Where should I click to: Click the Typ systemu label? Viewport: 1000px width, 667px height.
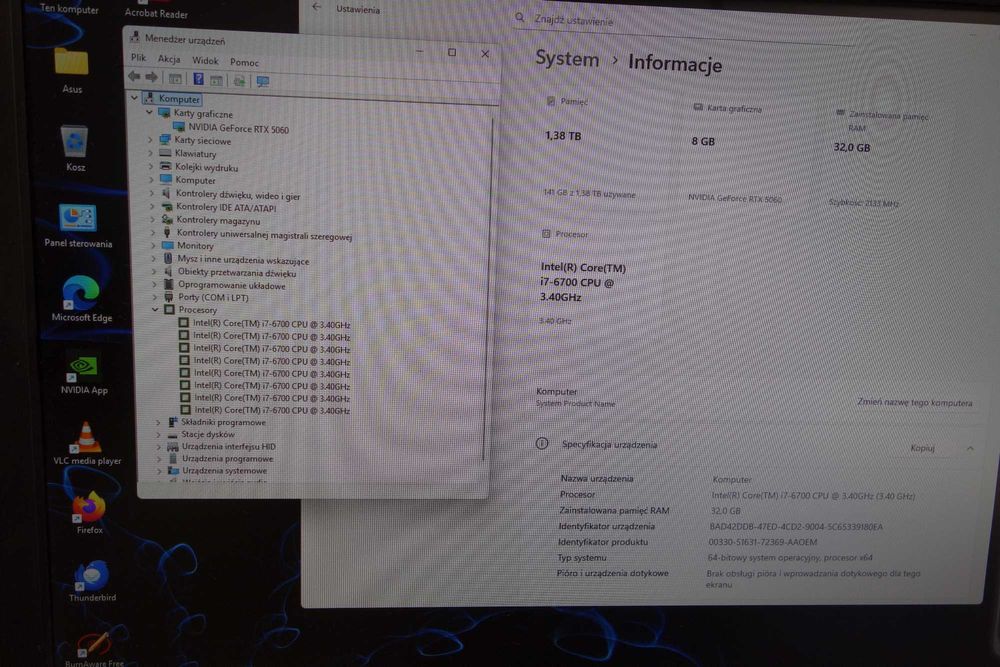582,557
